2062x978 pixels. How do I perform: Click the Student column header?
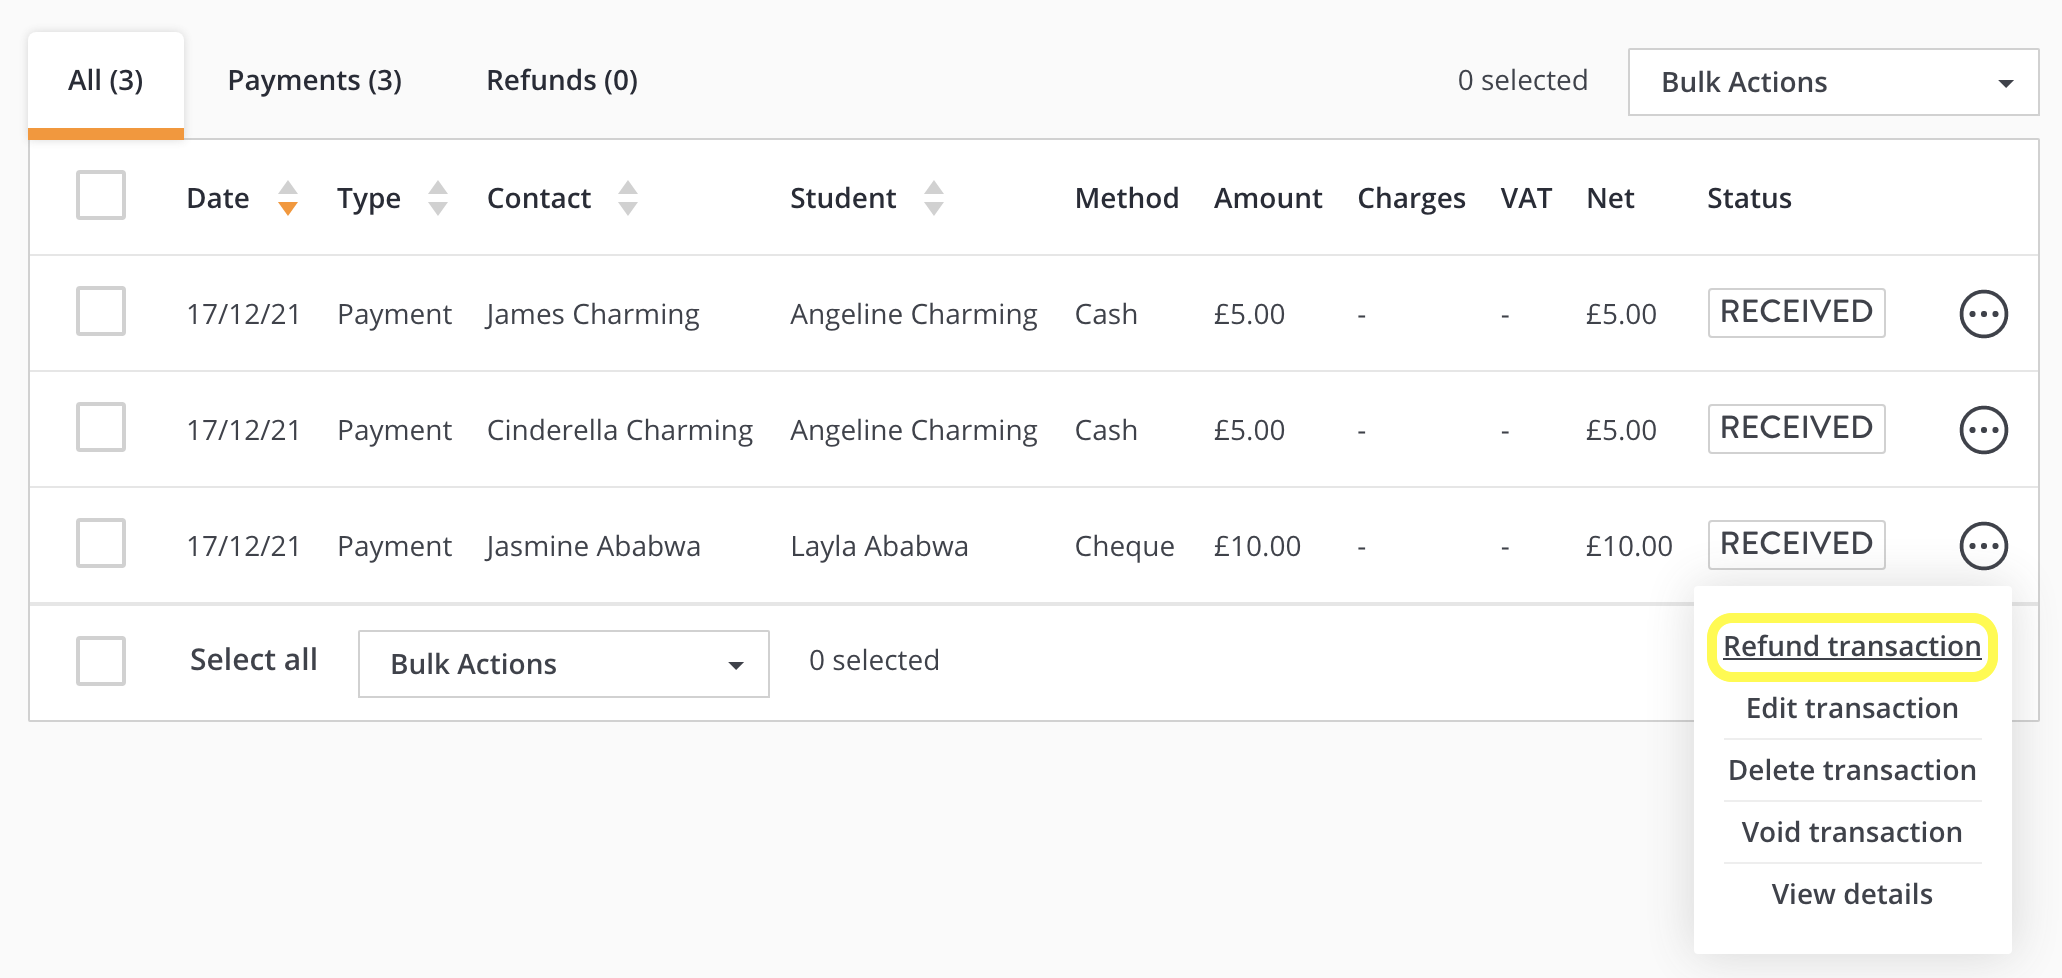843,198
